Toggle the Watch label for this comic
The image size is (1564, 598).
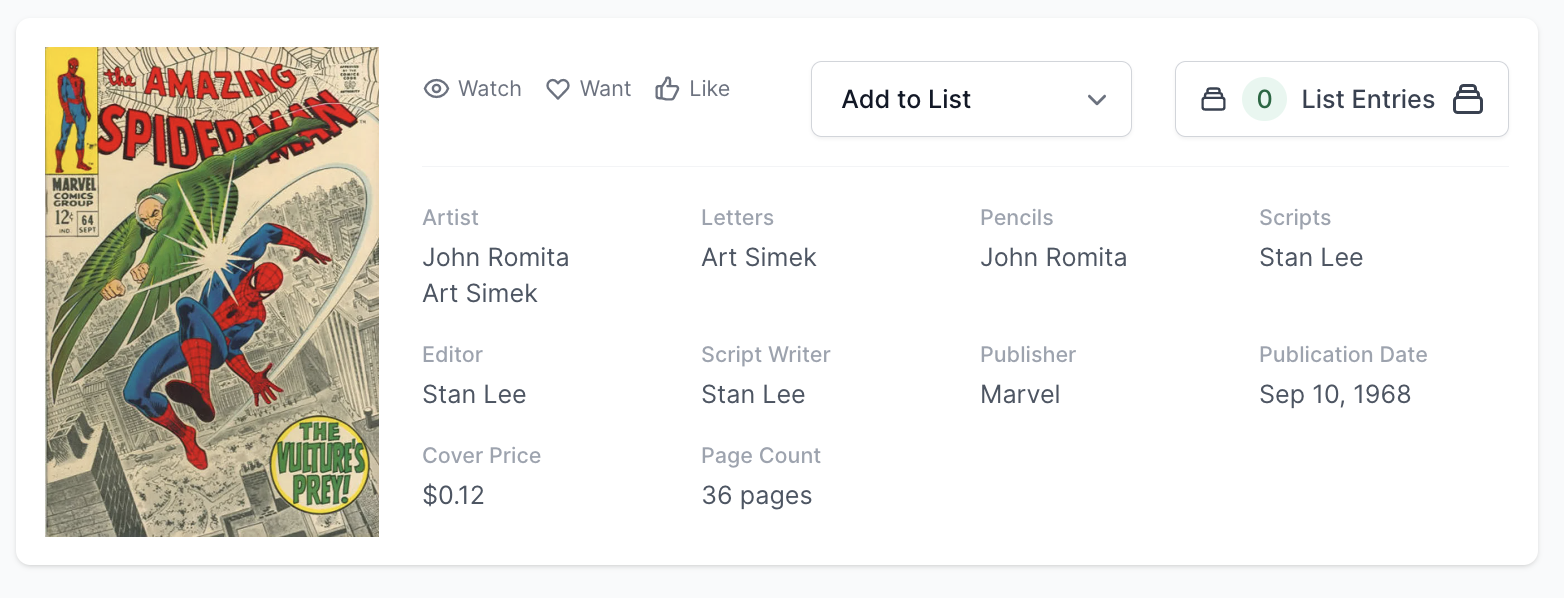point(489,89)
